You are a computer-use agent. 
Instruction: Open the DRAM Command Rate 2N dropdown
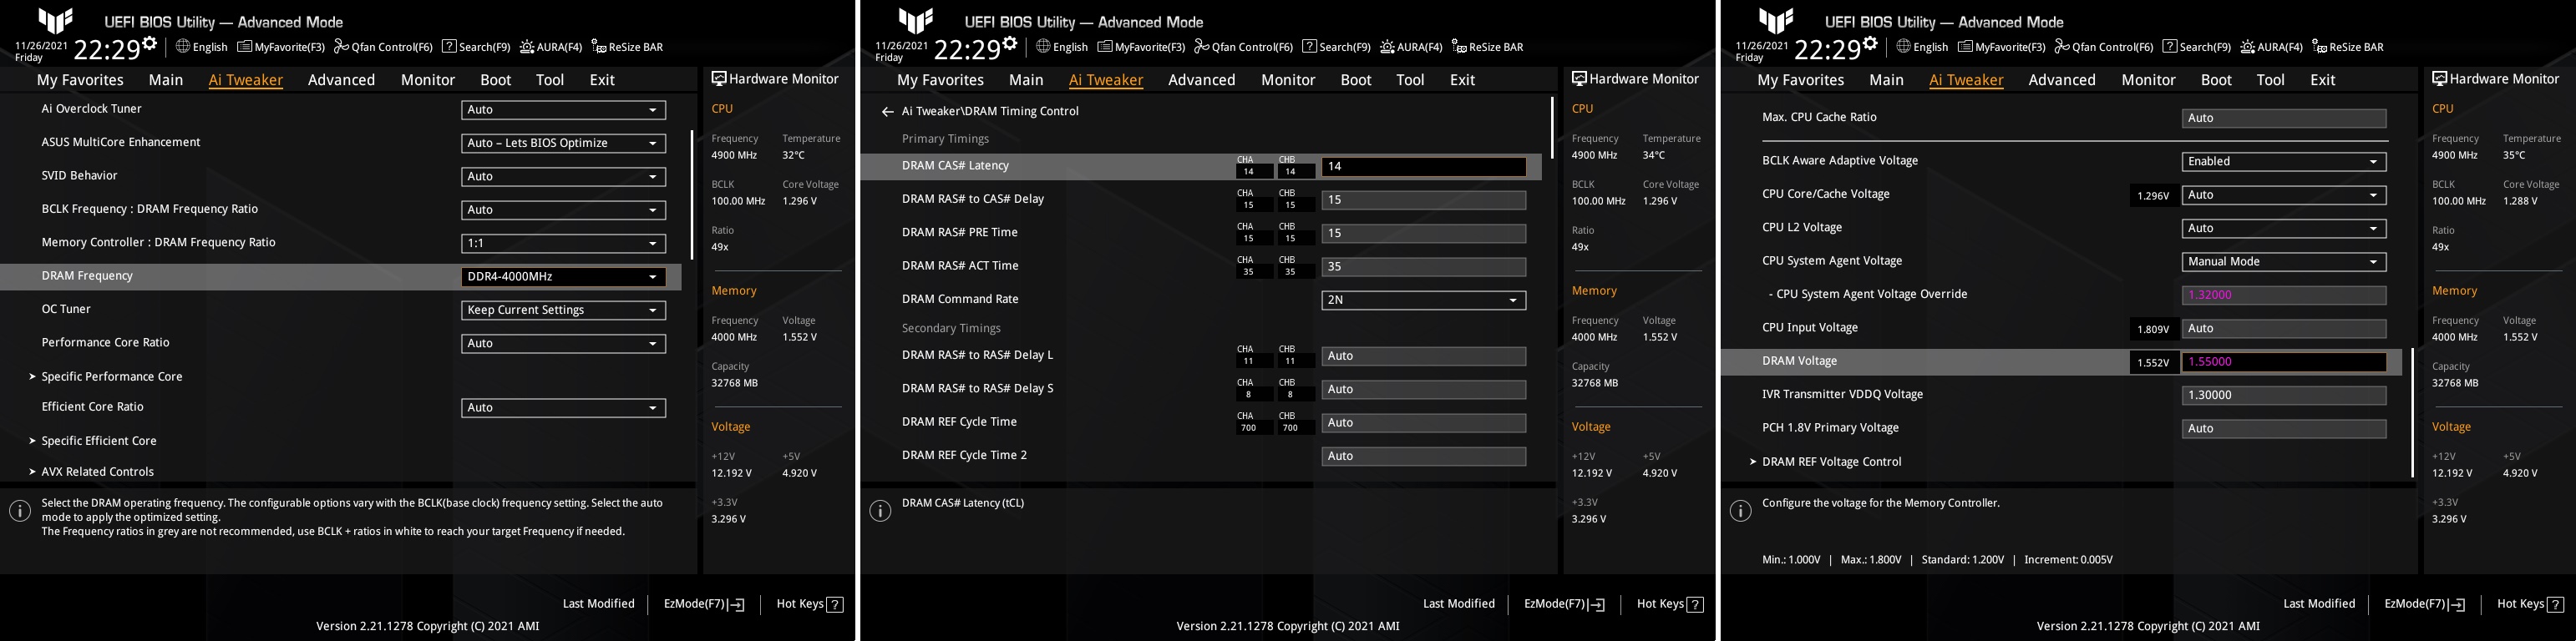coord(1423,300)
